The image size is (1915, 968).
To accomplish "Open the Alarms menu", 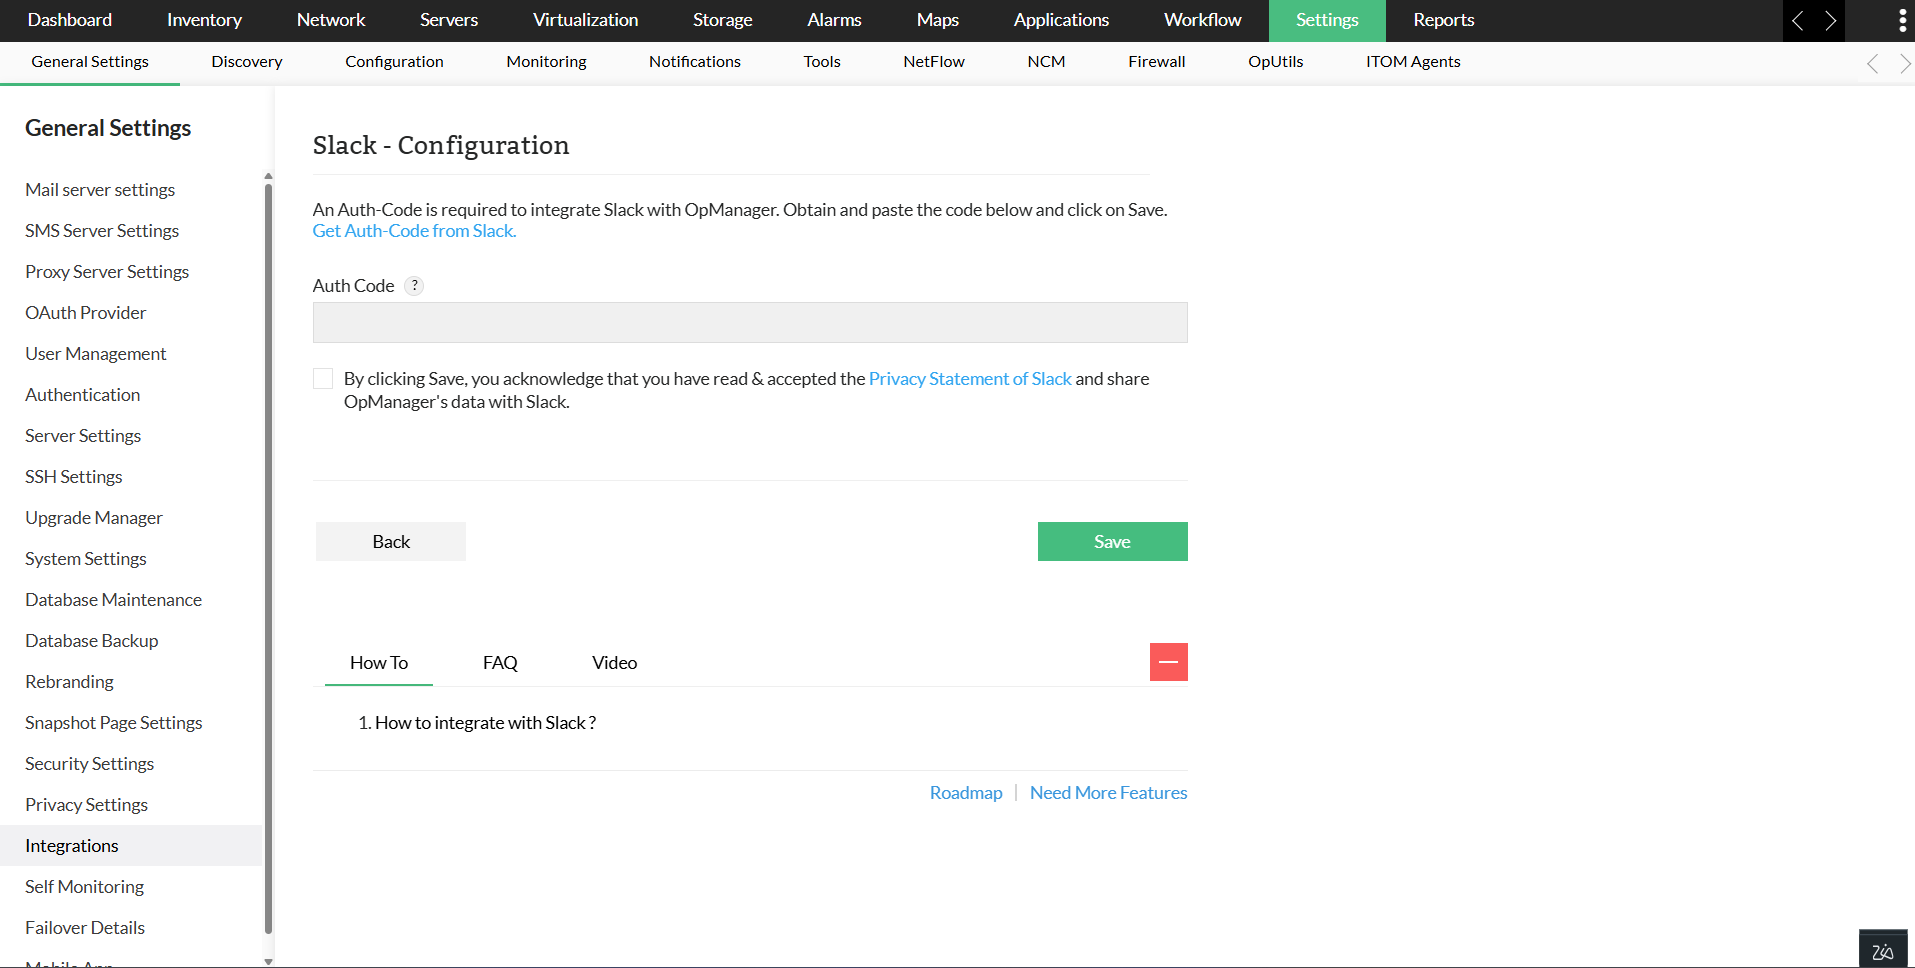I will 834,20.
